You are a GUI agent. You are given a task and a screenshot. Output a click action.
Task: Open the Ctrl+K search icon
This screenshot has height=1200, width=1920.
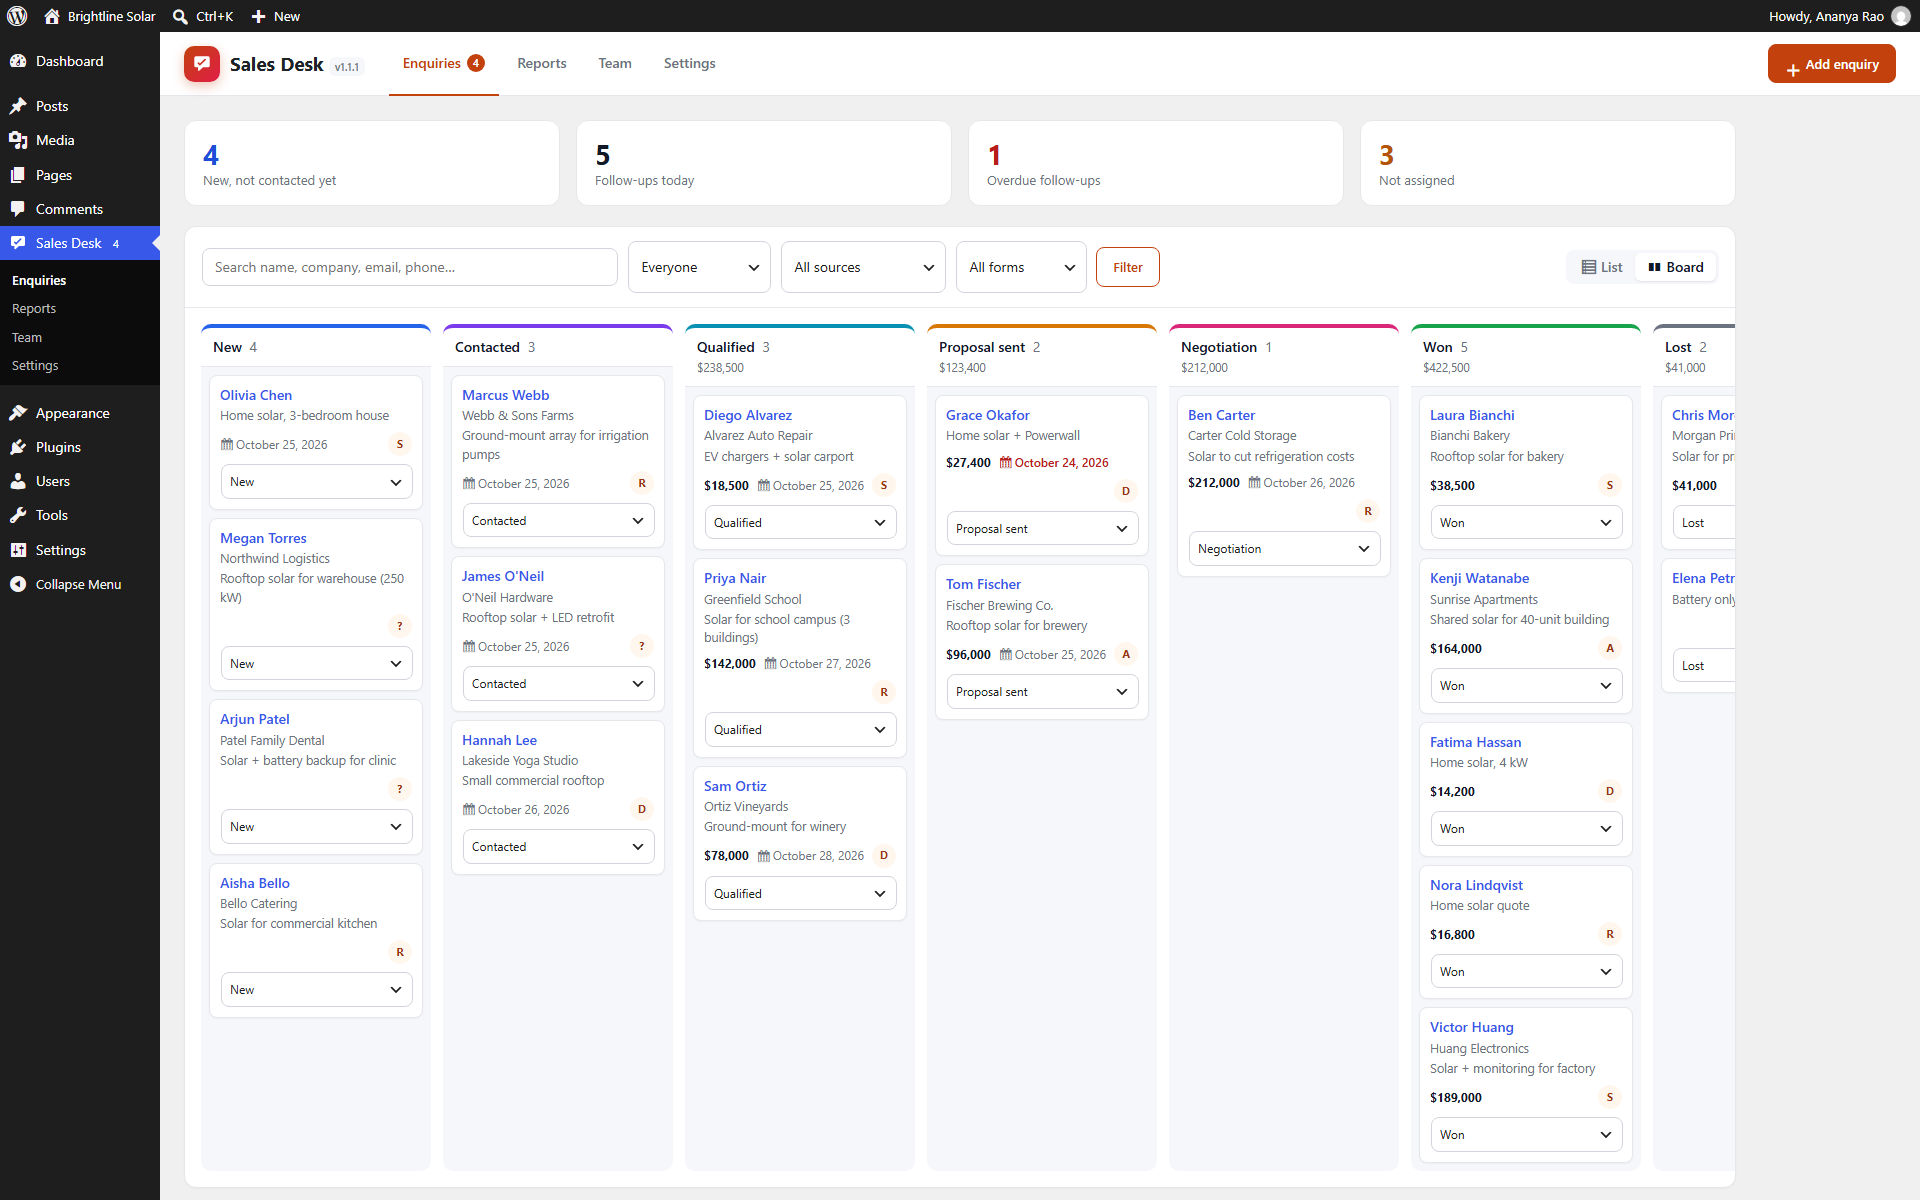[x=180, y=16]
